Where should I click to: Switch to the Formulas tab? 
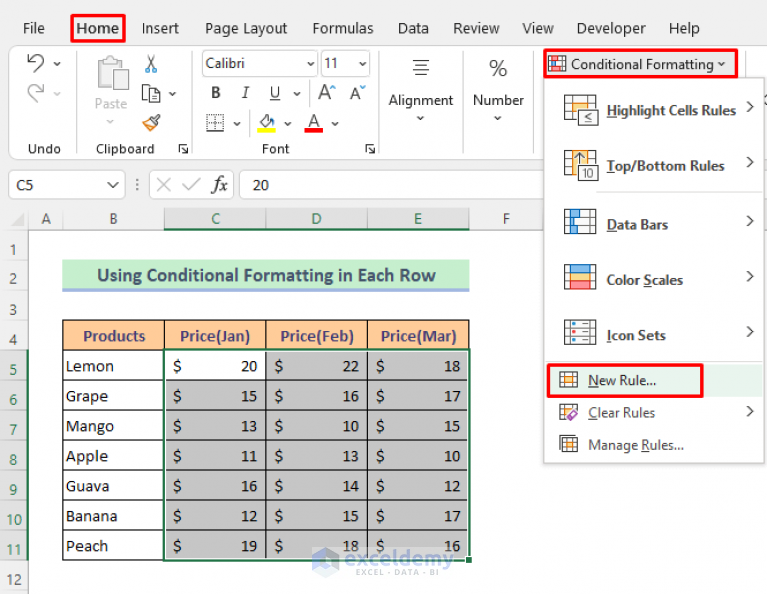coord(342,28)
